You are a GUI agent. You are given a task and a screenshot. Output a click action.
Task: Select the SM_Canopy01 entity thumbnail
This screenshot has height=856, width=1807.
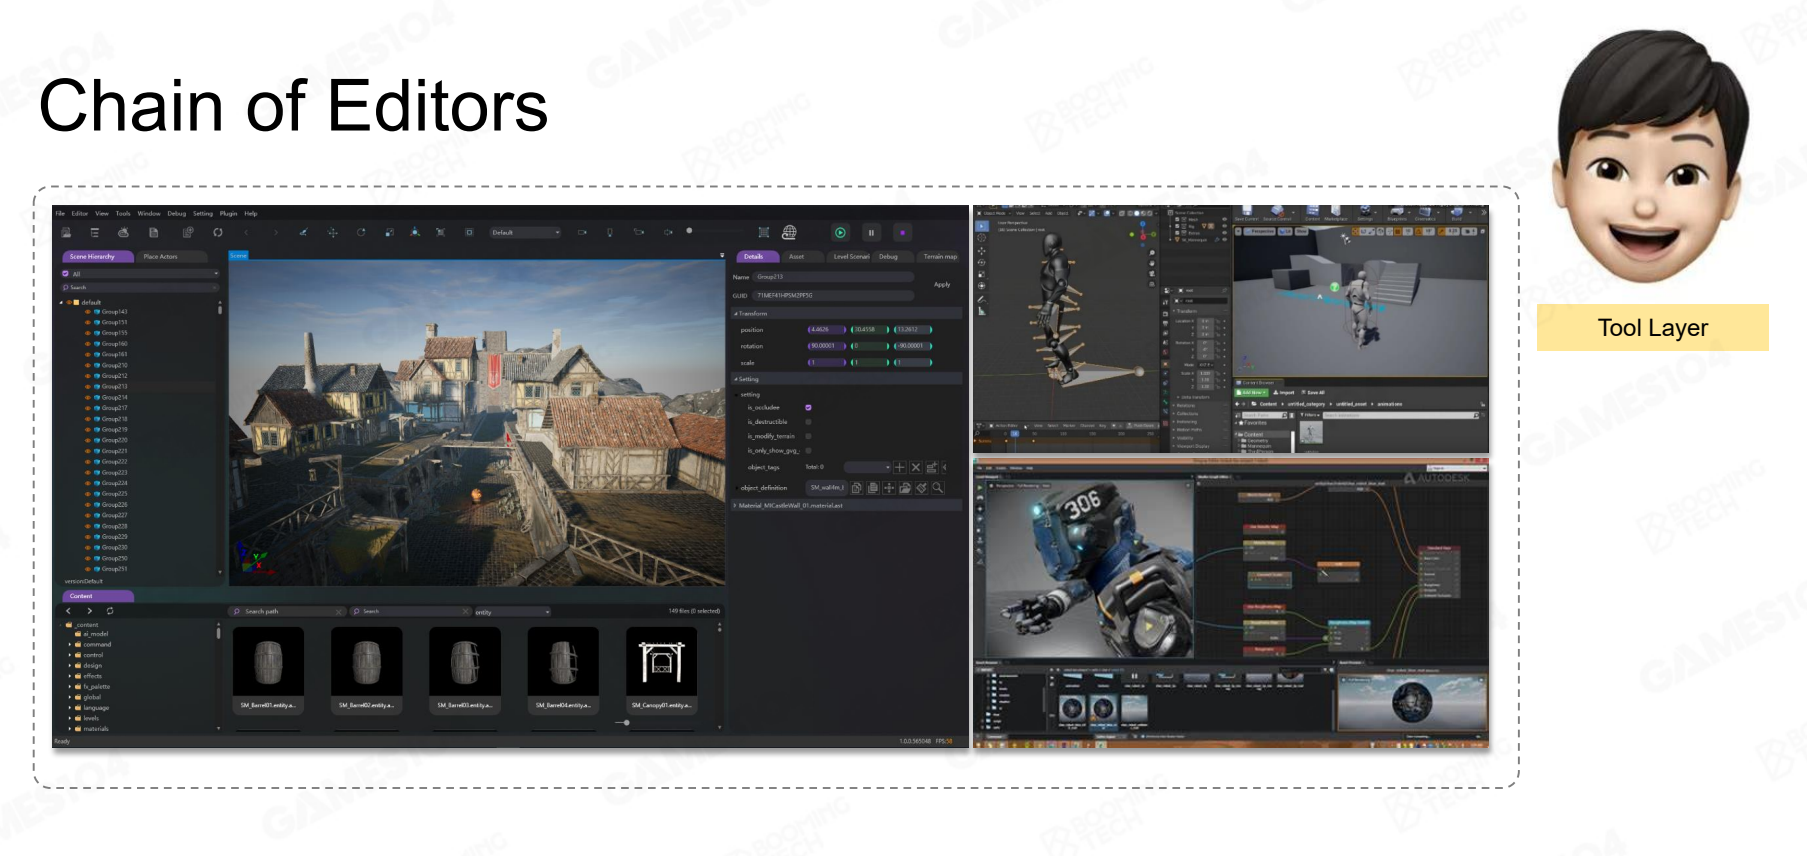(661, 662)
